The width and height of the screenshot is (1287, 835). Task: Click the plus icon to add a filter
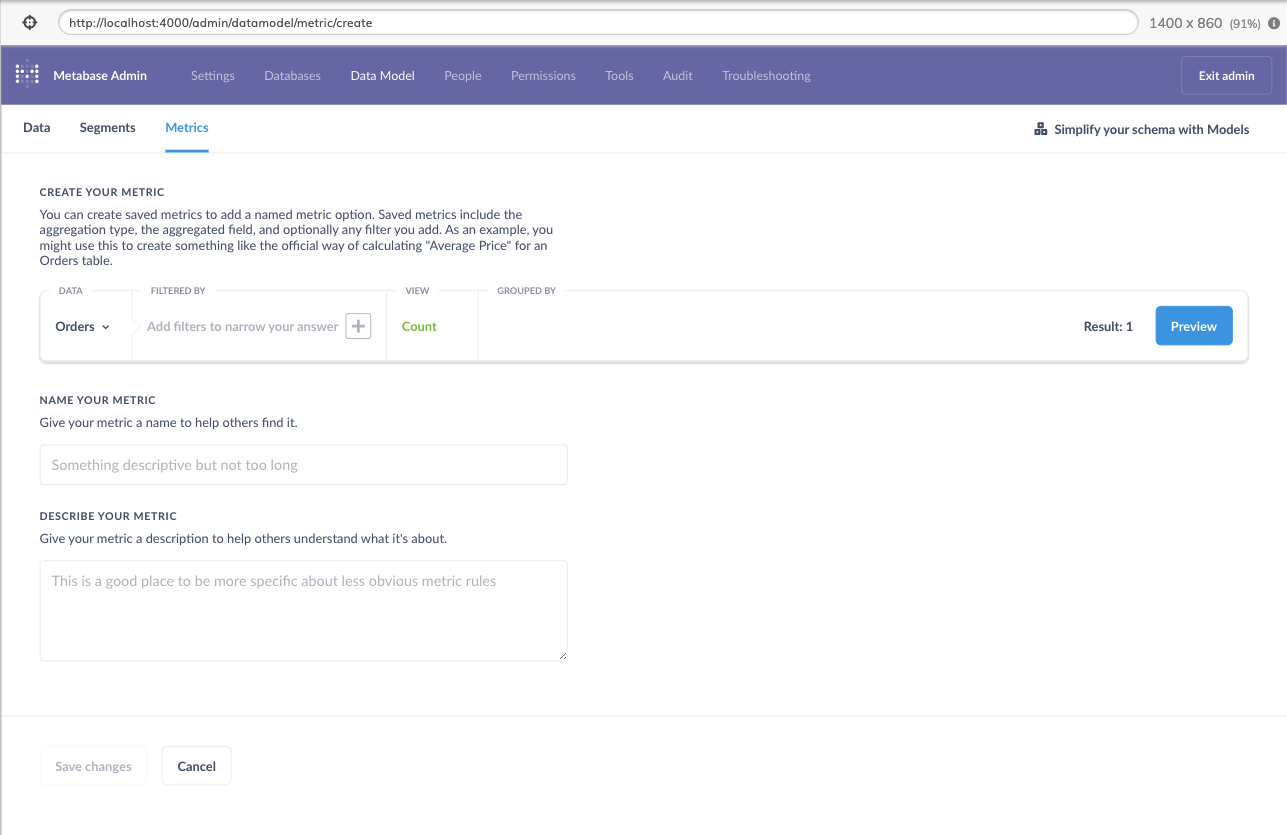pyautogui.click(x=358, y=325)
